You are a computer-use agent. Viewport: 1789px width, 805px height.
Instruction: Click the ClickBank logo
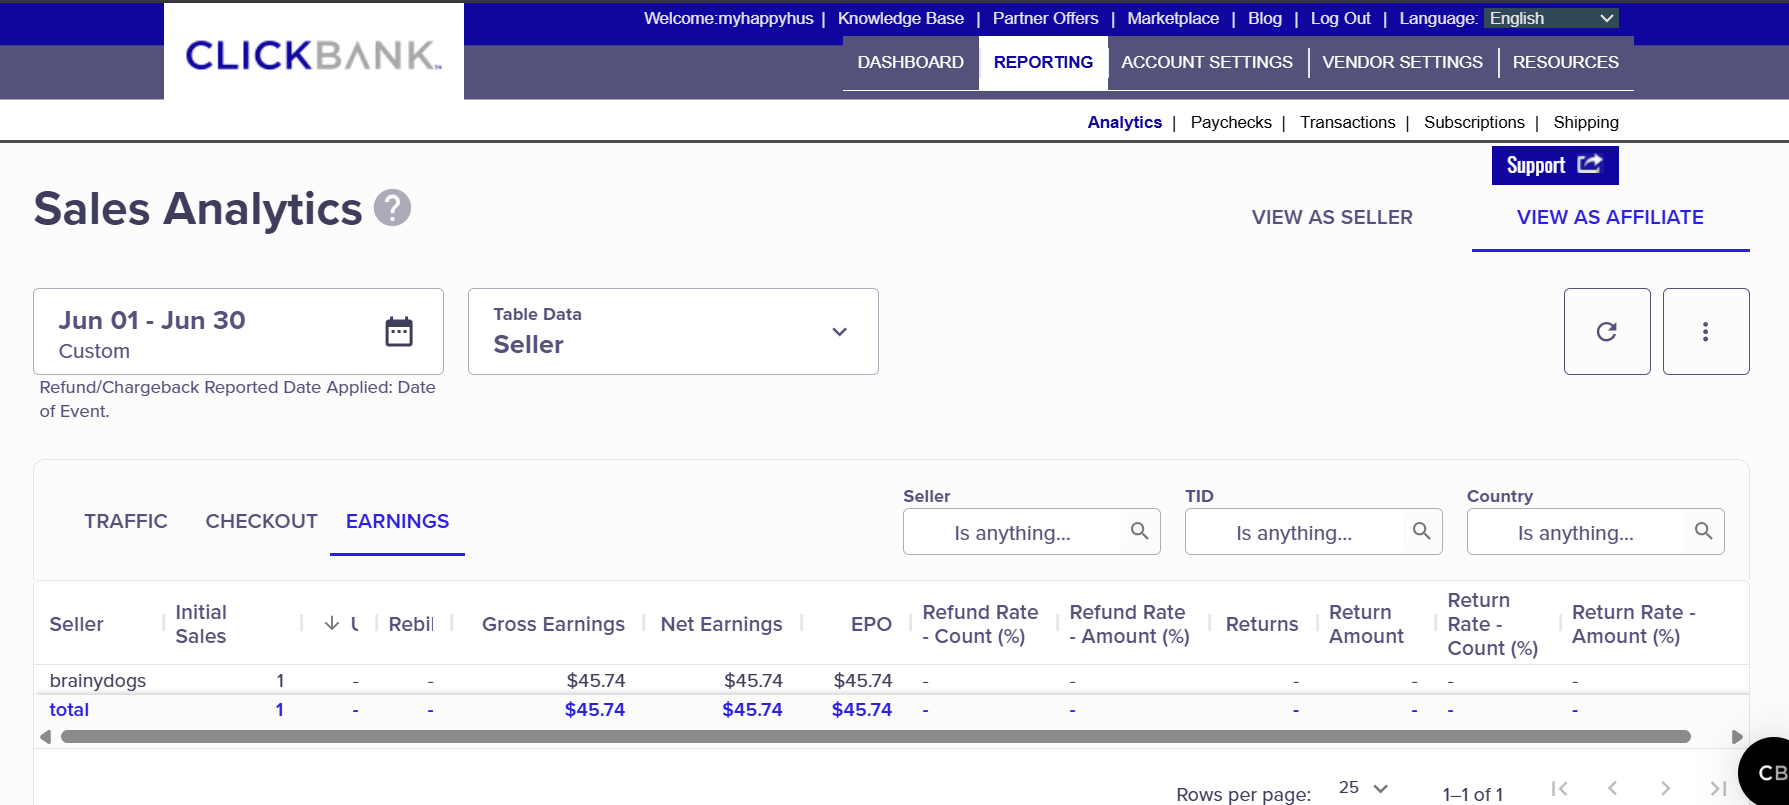(x=314, y=55)
